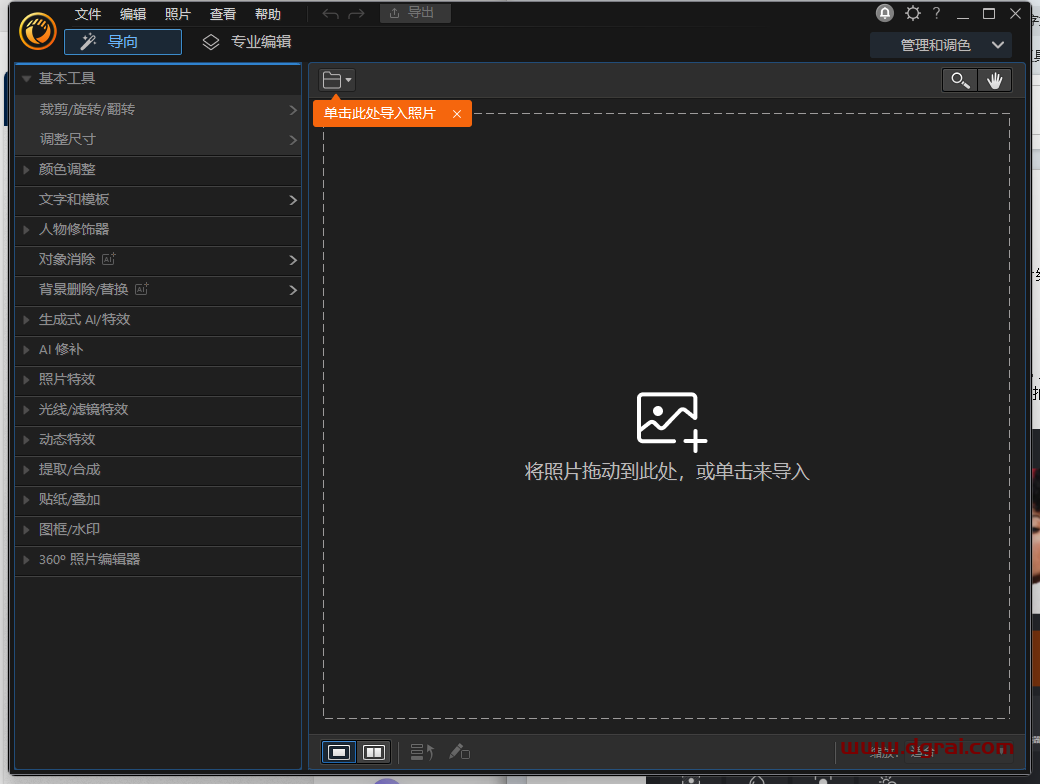
Task: Click the 导出 export button
Action: (415, 13)
